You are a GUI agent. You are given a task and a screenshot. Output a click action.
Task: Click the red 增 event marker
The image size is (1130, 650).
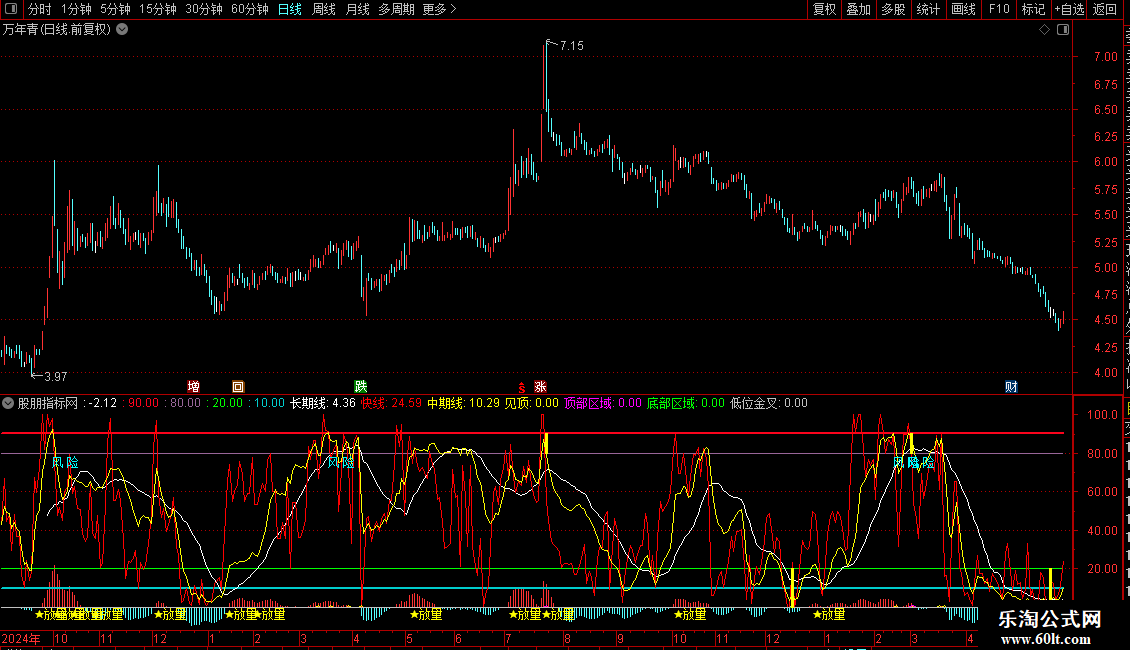(x=193, y=387)
